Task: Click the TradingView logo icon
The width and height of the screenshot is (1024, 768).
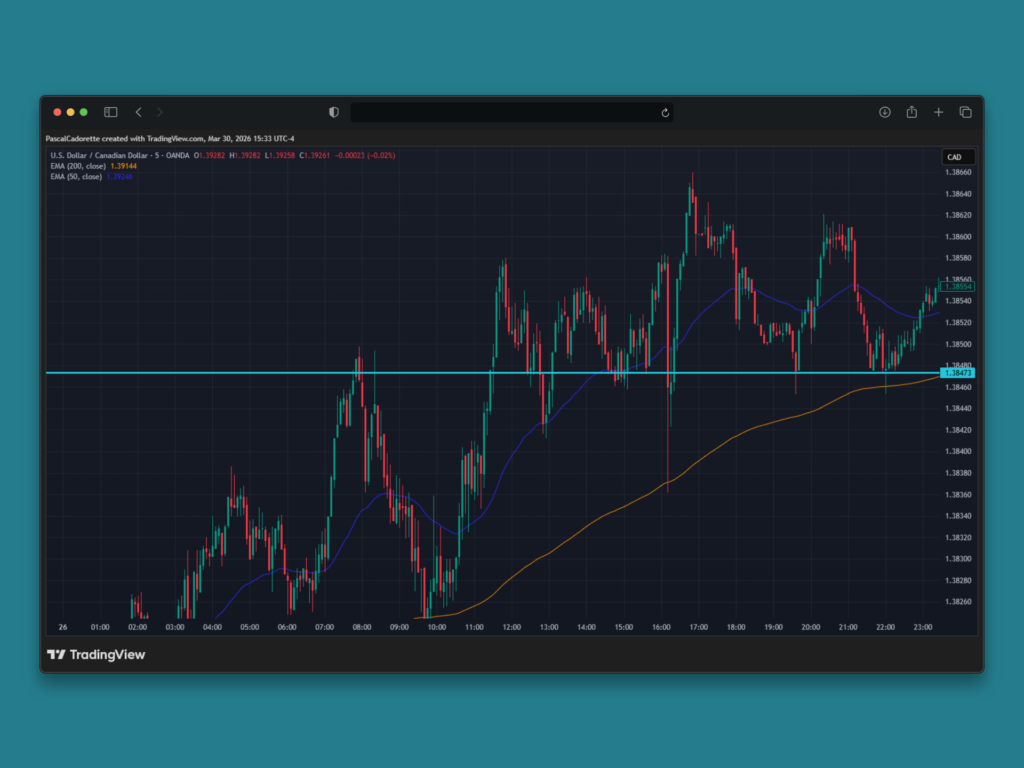Action: click(x=57, y=654)
